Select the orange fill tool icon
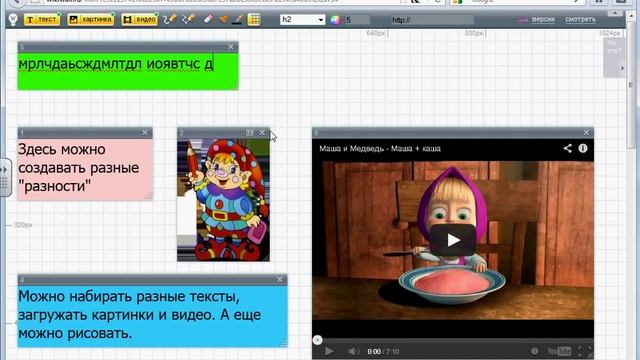The image size is (640, 360). (223, 19)
